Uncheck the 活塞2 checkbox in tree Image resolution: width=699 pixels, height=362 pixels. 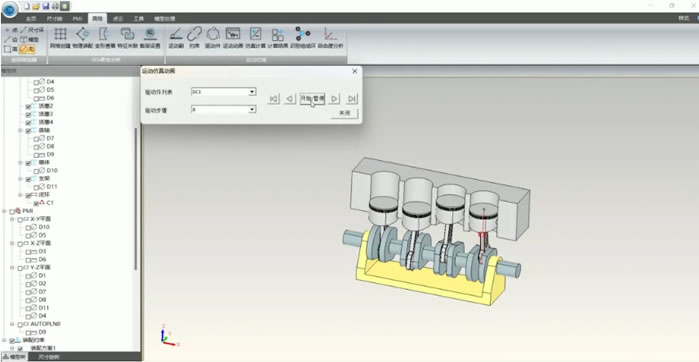pyautogui.click(x=29, y=107)
